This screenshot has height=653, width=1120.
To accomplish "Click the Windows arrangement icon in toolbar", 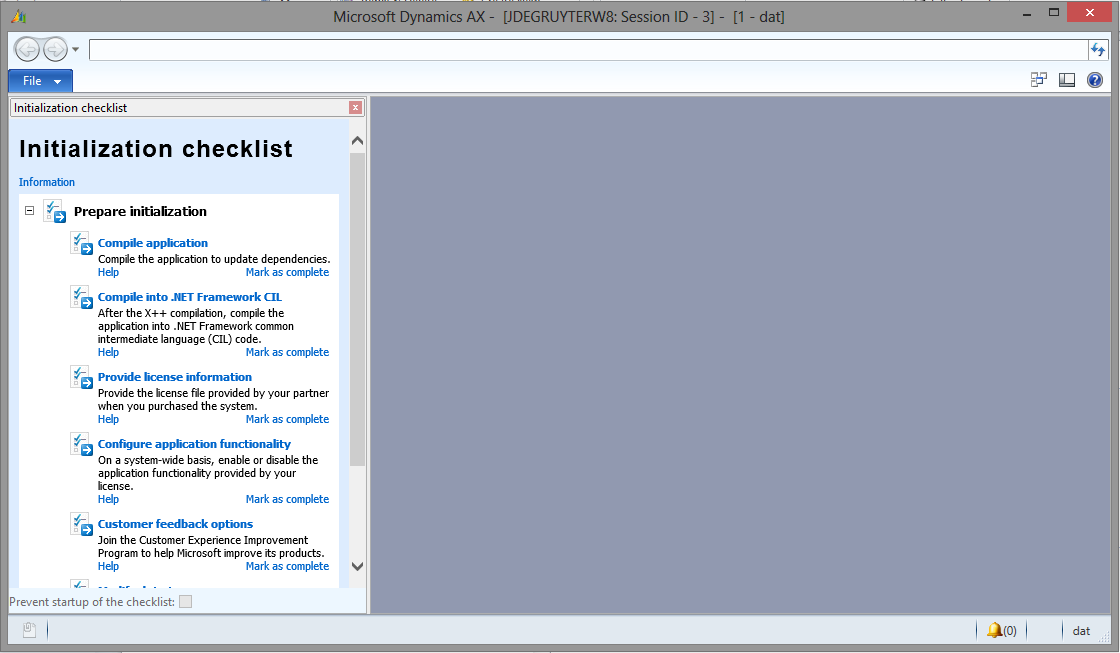I will click(x=1039, y=80).
